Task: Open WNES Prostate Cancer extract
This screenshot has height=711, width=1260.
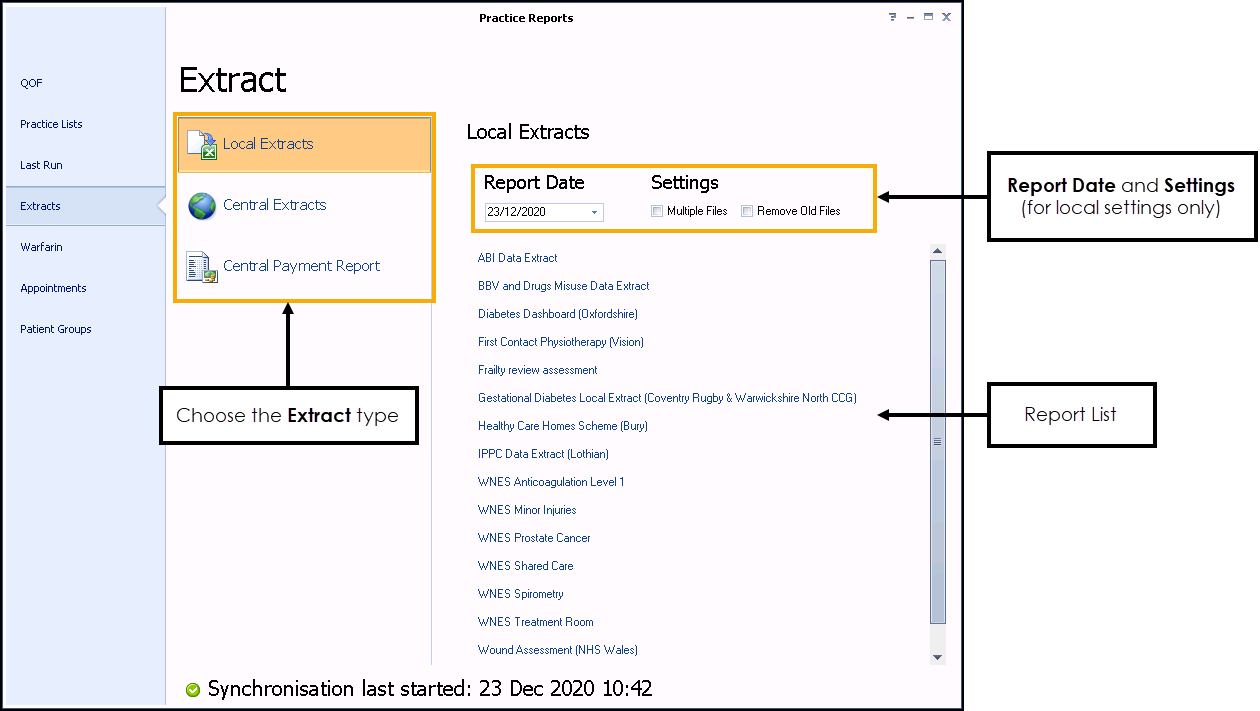Action: [534, 538]
